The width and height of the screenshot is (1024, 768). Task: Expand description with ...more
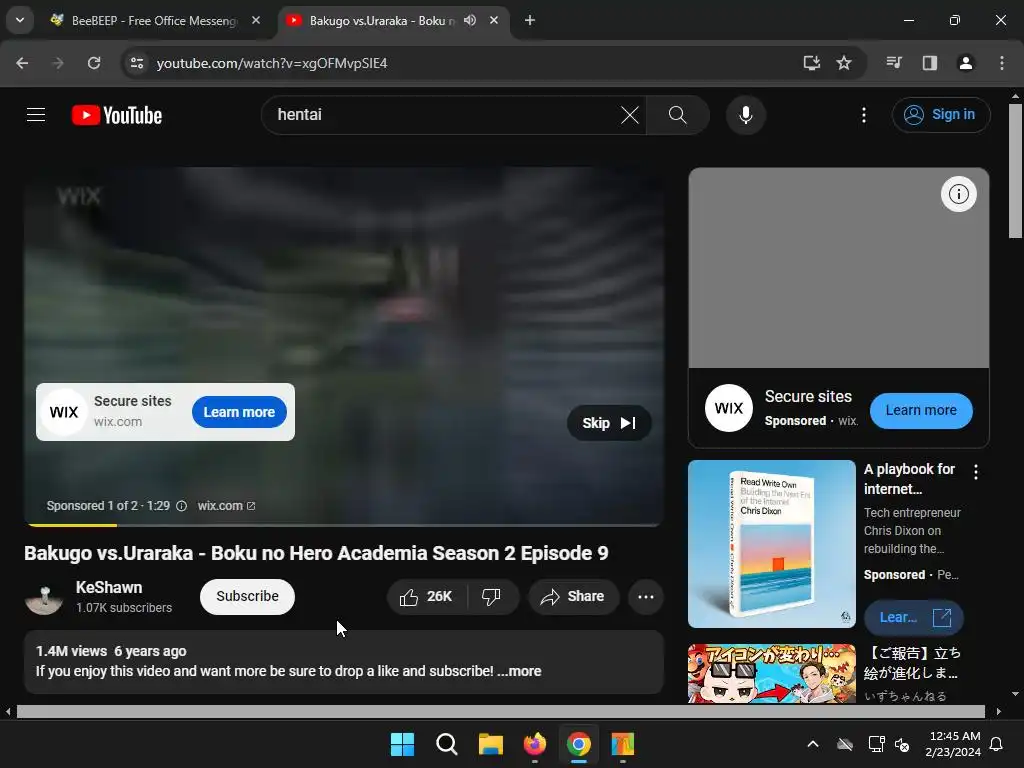click(519, 671)
